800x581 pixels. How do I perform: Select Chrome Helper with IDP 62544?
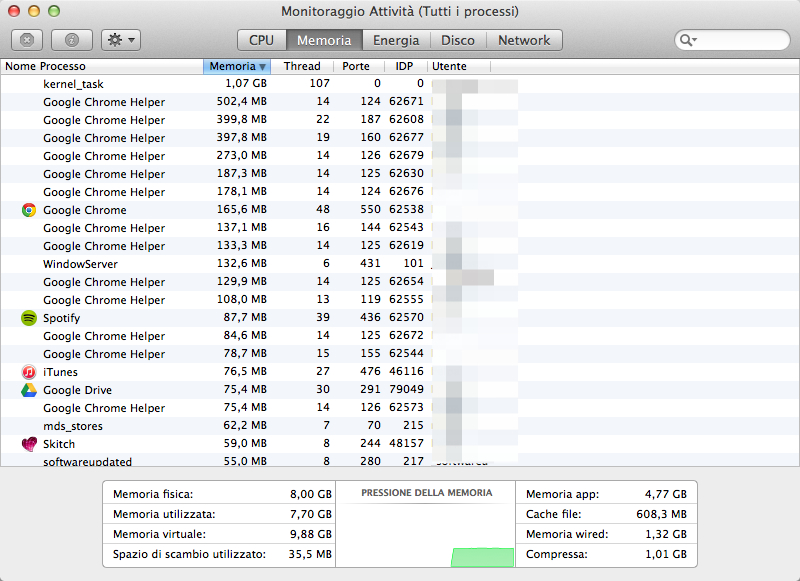click(400, 354)
